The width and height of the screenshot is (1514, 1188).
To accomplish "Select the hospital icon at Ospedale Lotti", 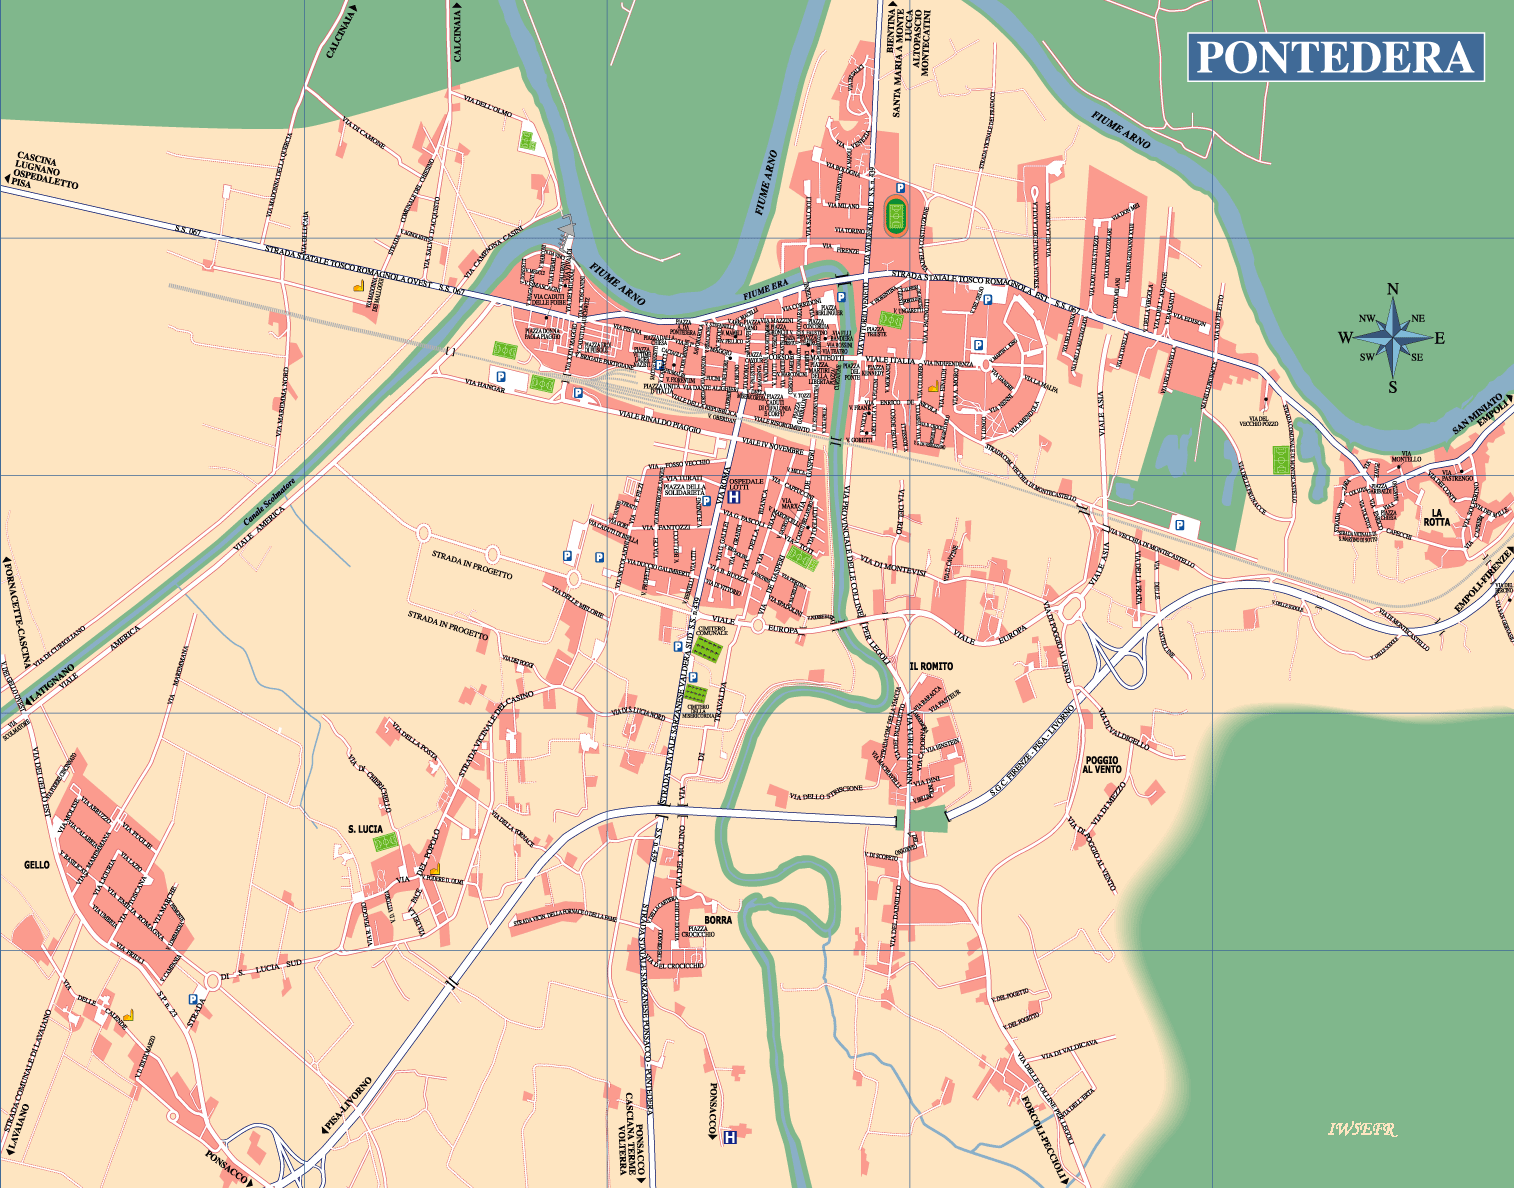I will 734,497.
